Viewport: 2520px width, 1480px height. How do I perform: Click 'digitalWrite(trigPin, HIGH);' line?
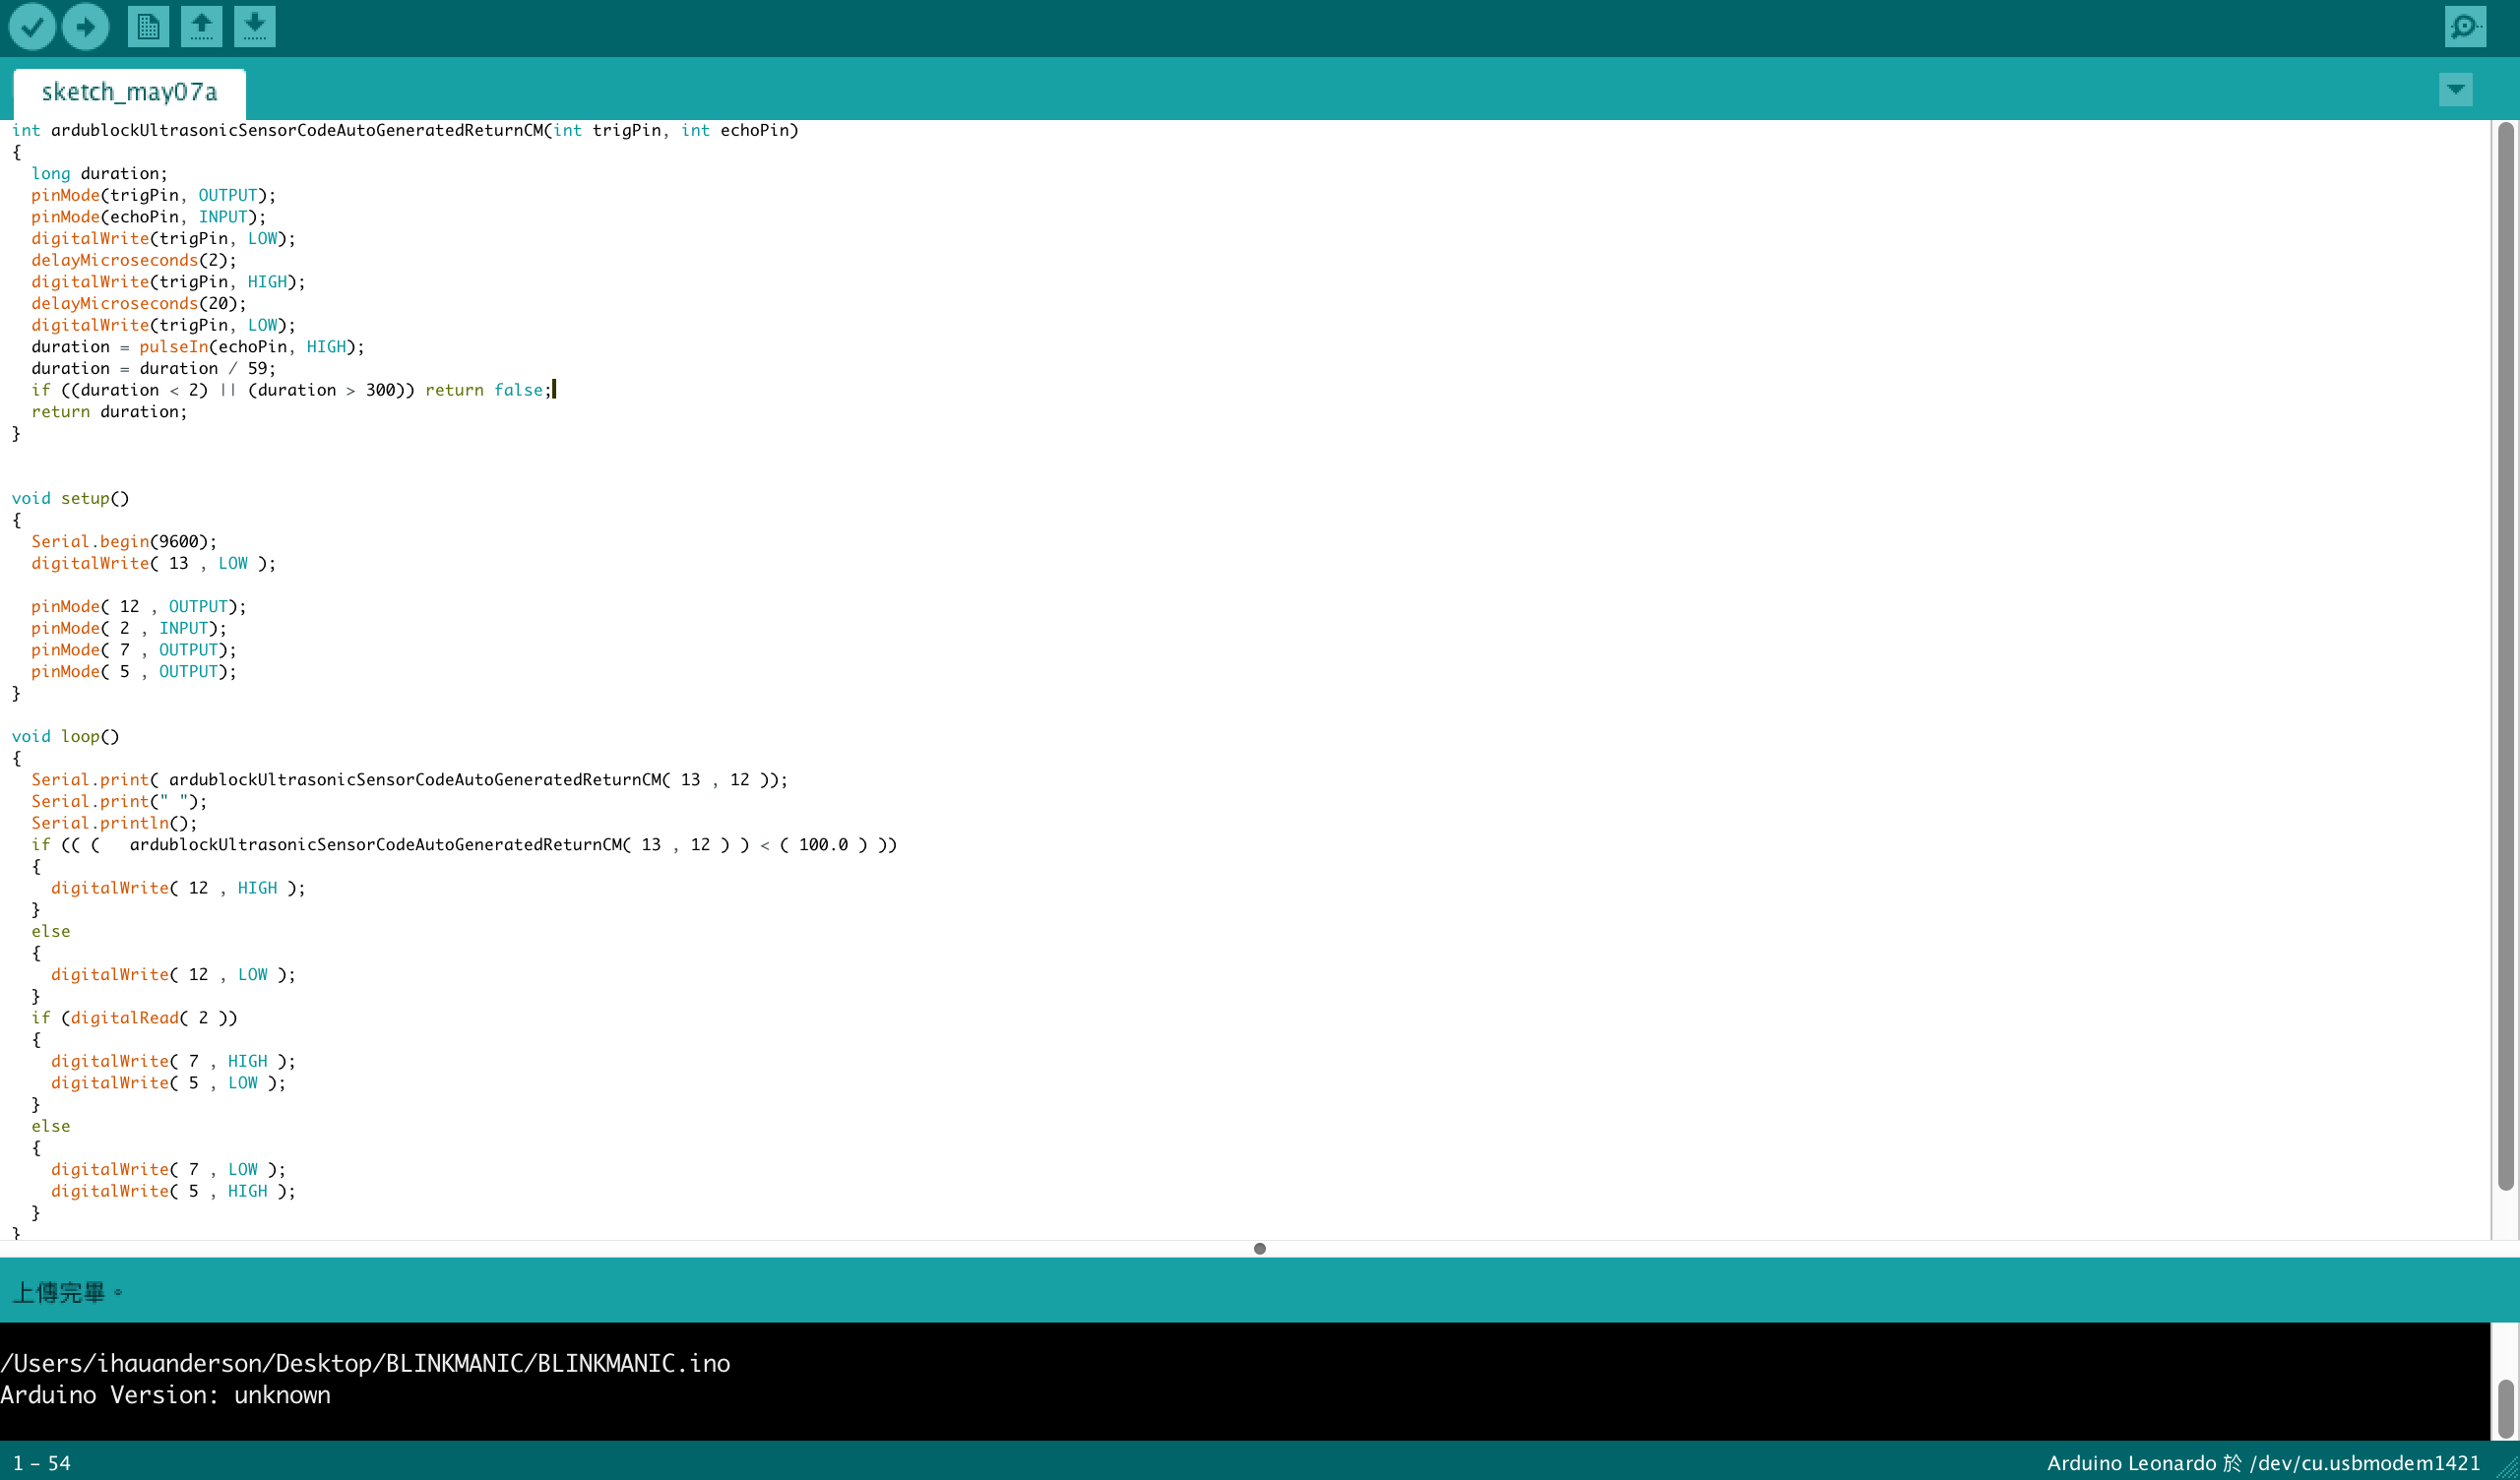pyautogui.click(x=168, y=282)
